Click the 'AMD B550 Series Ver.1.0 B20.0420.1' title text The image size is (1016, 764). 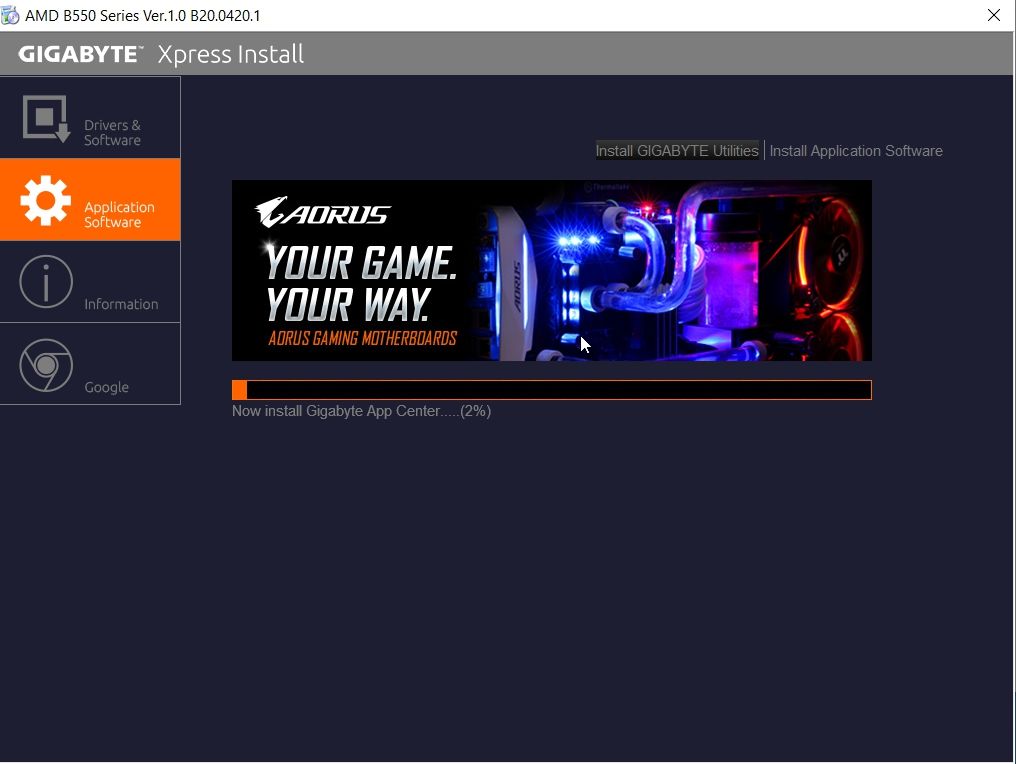pyautogui.click(x=143, y=16)
